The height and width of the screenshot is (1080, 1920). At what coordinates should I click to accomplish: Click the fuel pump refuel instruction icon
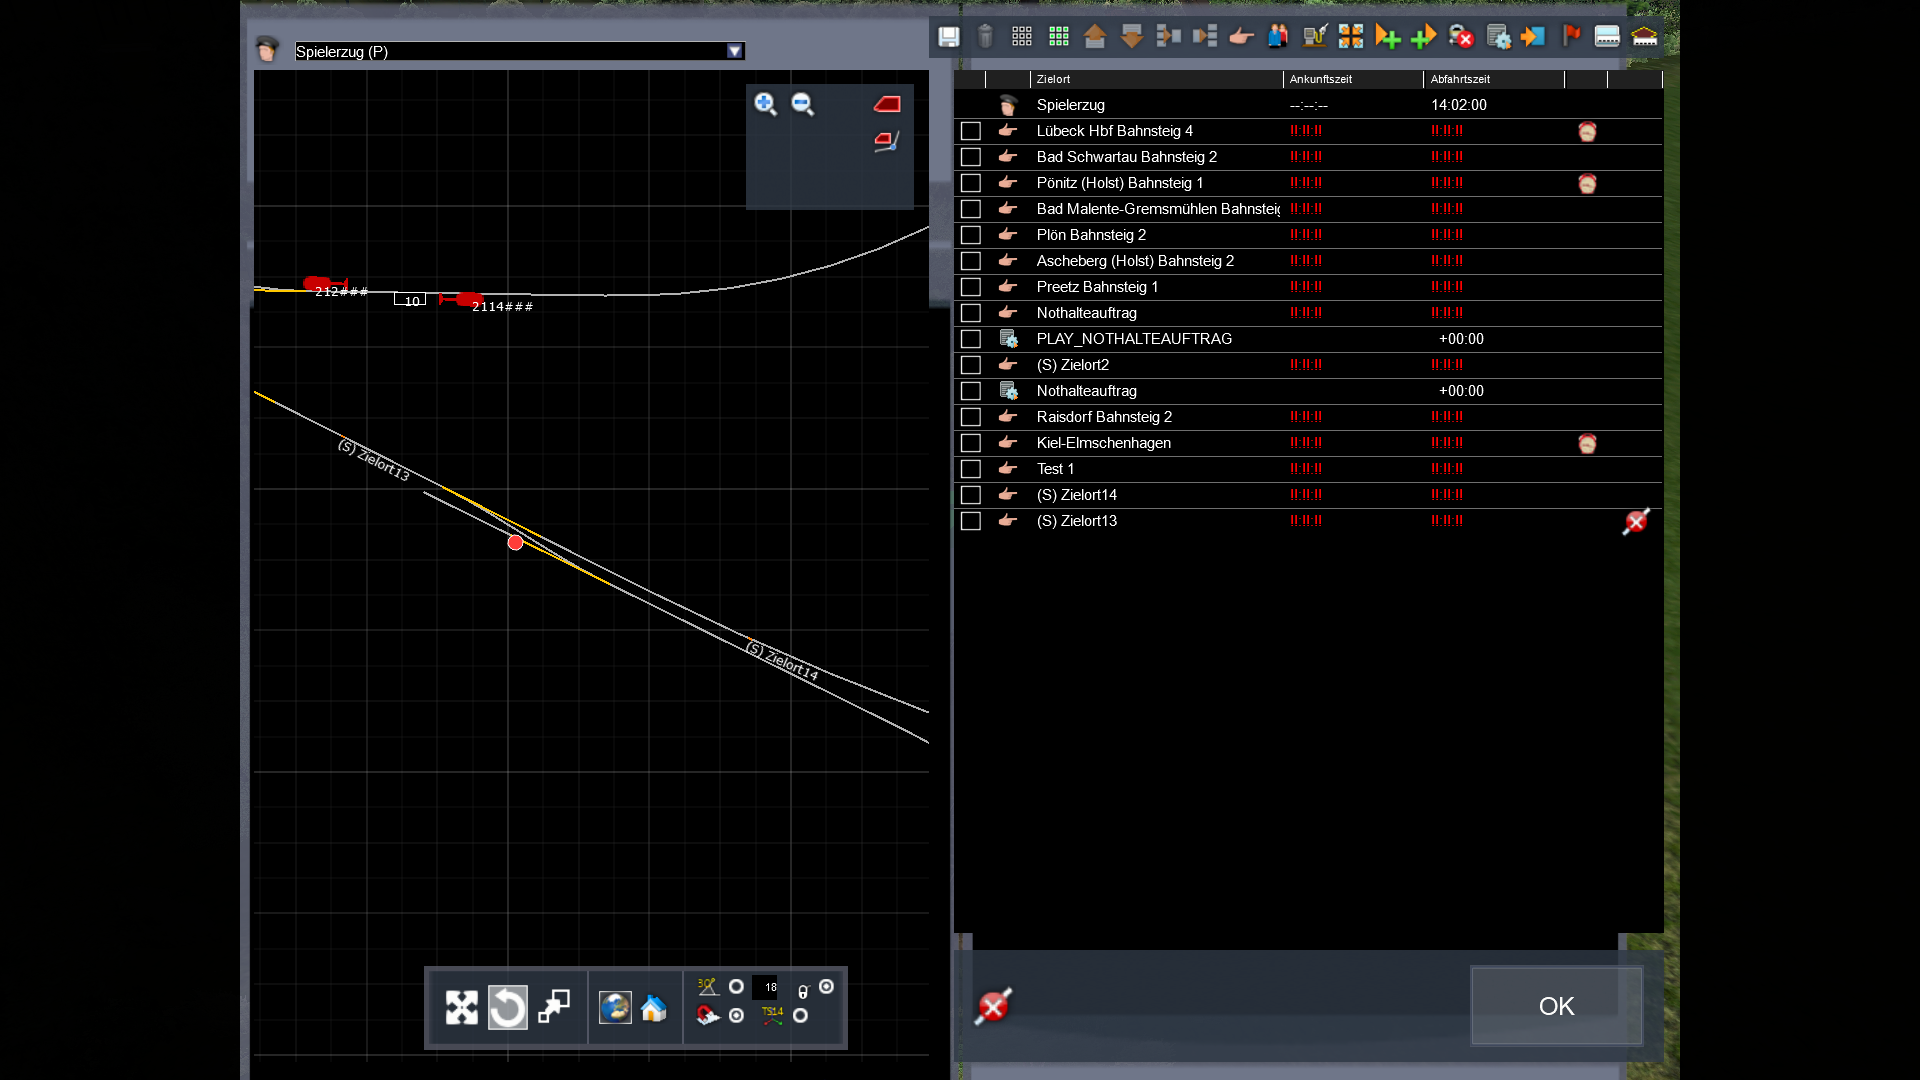tap(1314, 37)
